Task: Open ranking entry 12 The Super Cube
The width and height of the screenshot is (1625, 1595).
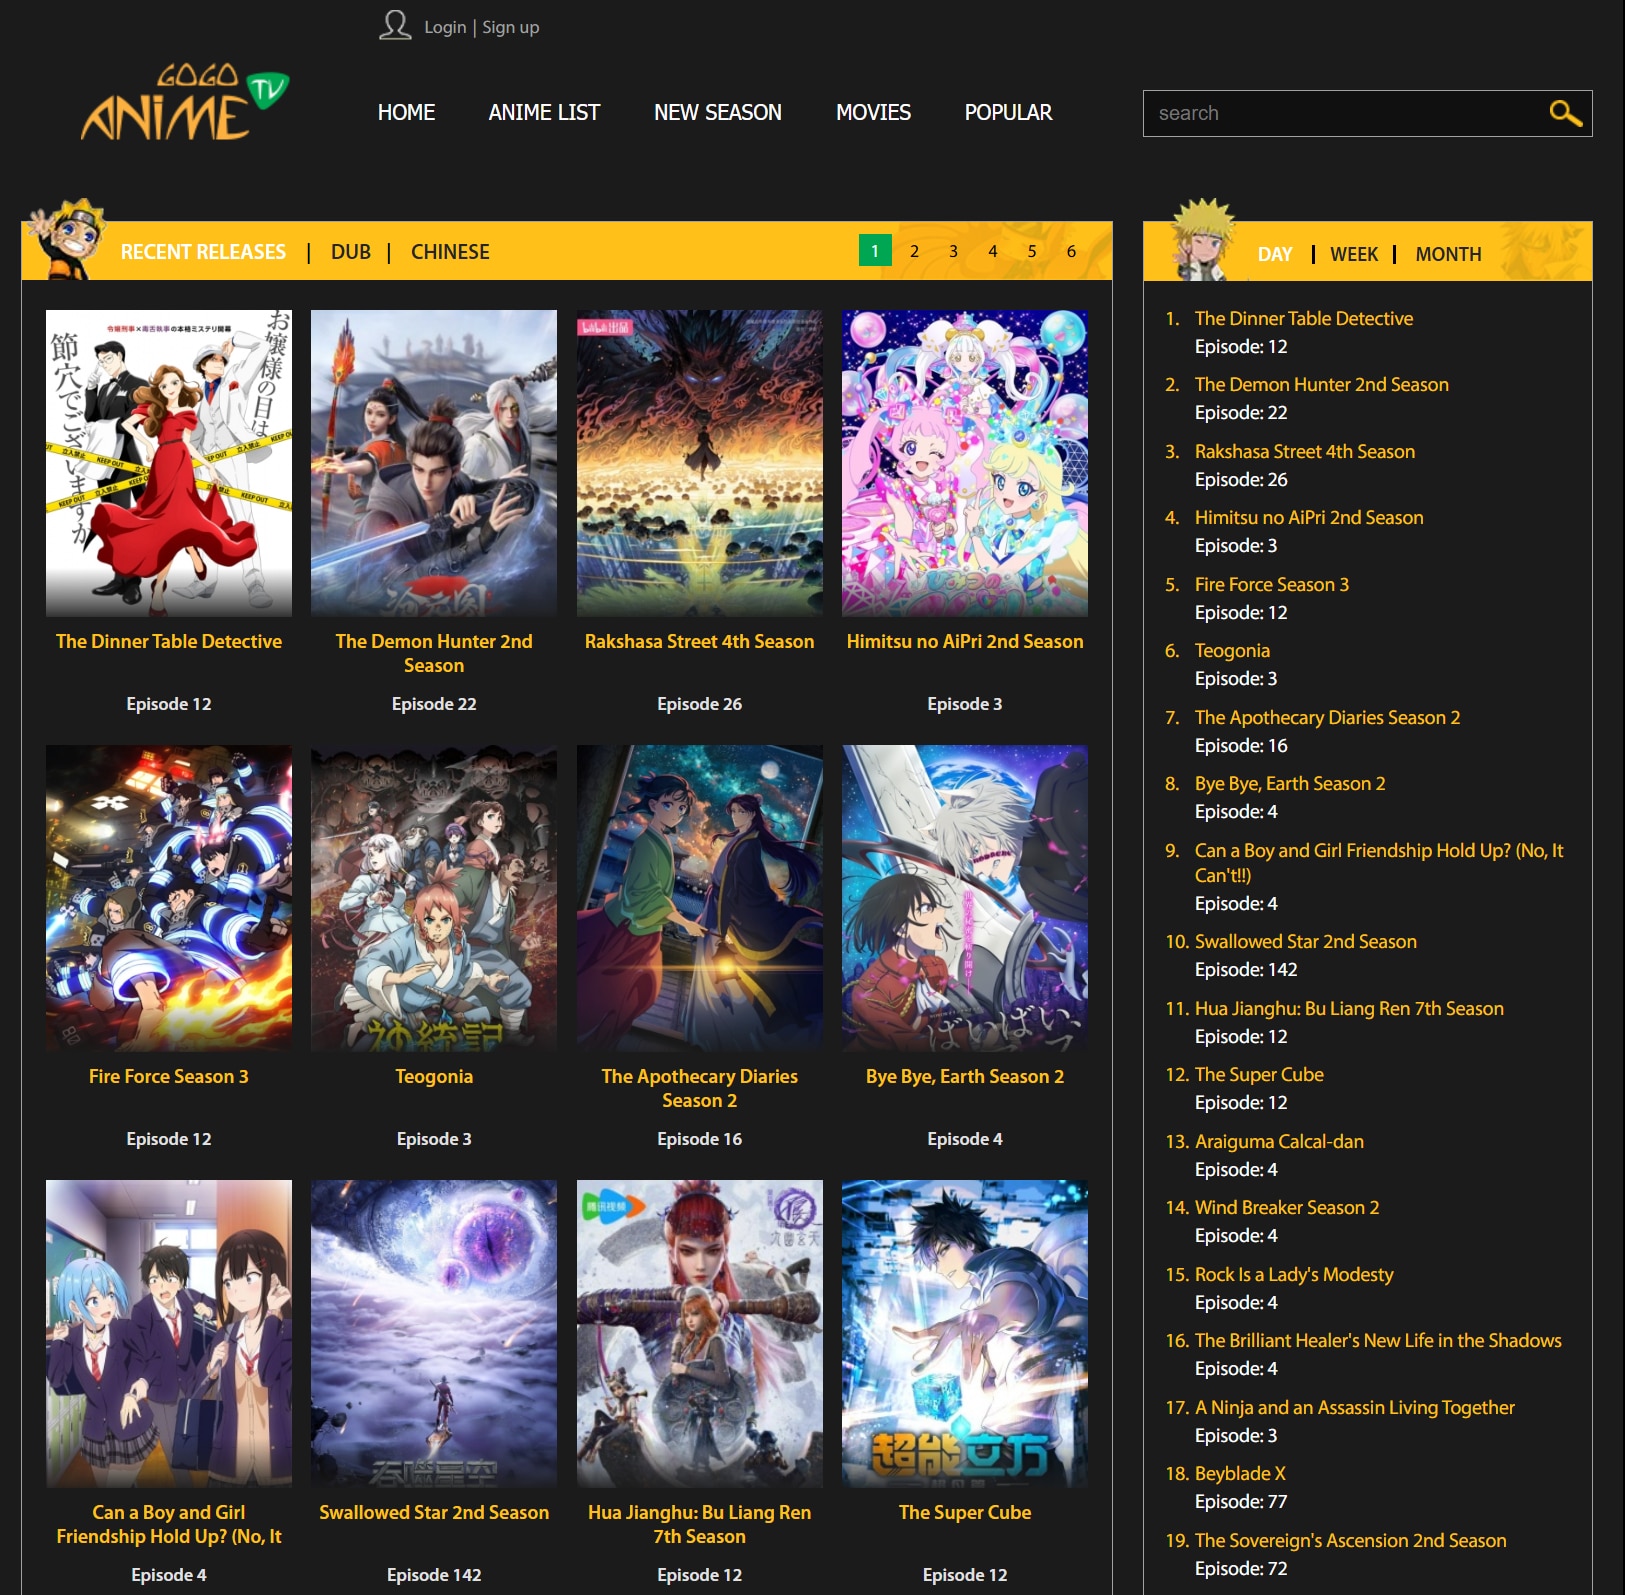Action: [x=1259, y=1074]
